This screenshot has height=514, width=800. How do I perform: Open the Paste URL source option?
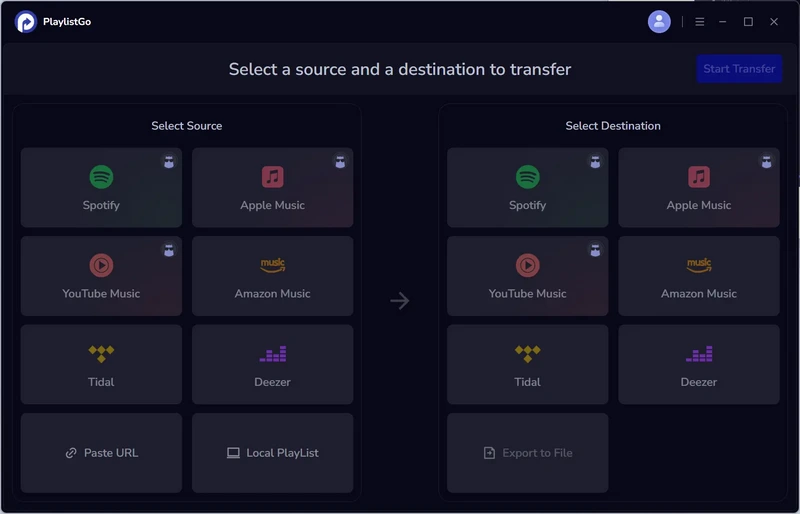click(x=101, y=453)
